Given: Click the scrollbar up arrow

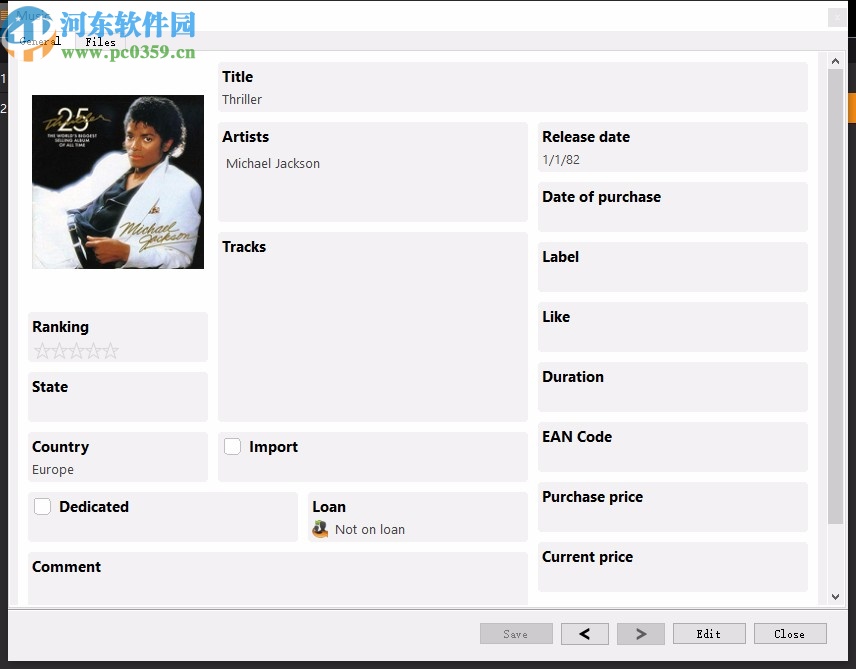Looking at the screenshot, I should 835,59.
